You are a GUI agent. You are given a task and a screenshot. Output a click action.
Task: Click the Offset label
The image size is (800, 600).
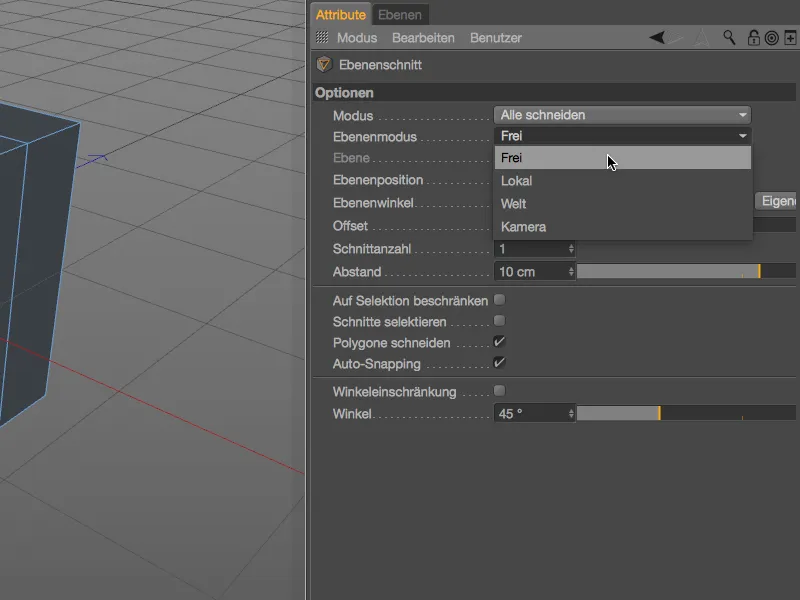coord(350,226)
